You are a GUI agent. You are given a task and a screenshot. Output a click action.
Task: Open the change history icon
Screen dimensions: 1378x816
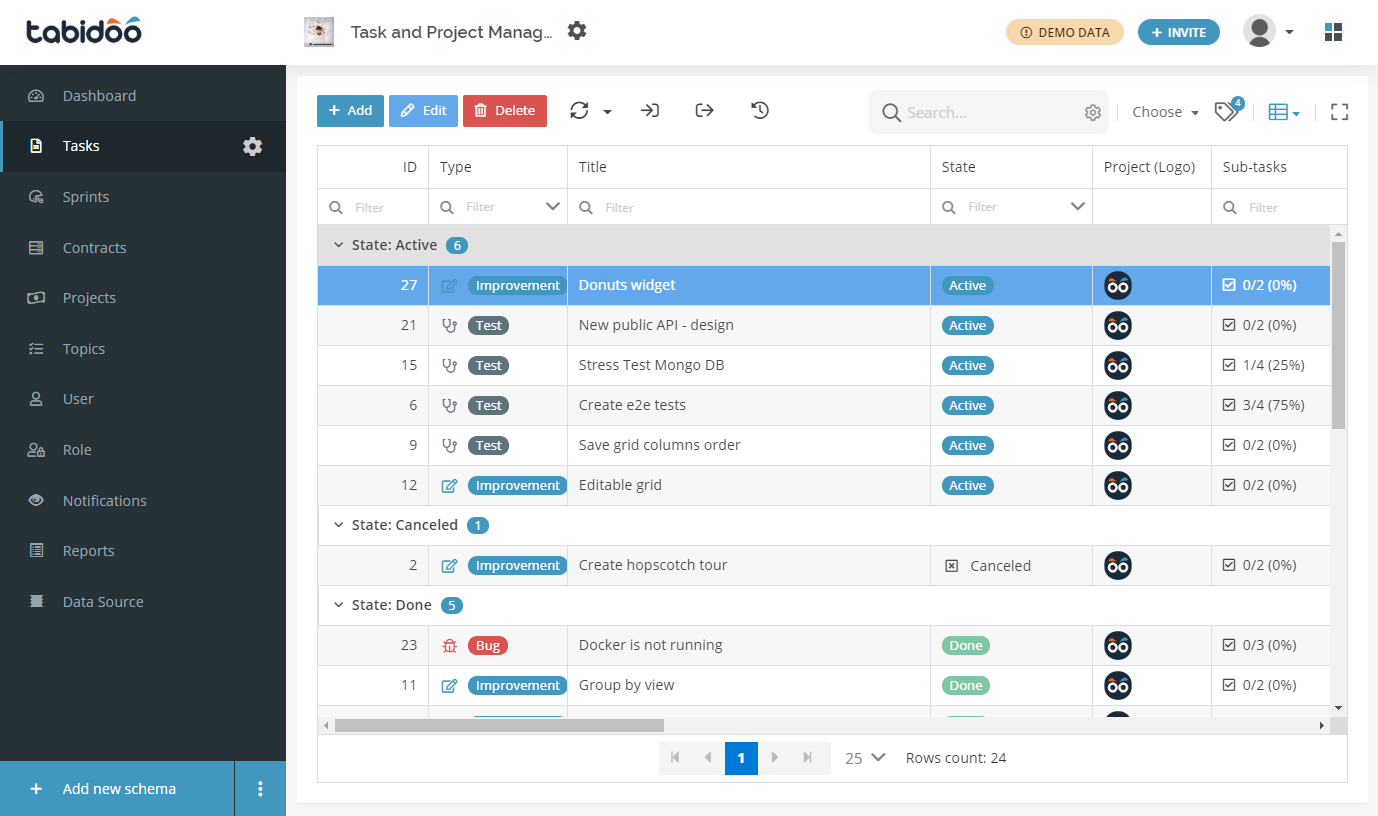(760, 111)
